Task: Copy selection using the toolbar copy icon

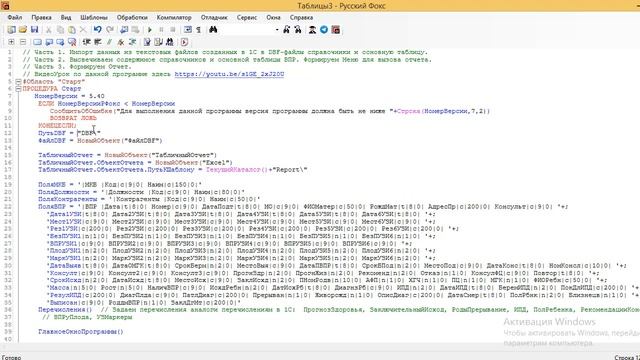Action: click(60, 29)
